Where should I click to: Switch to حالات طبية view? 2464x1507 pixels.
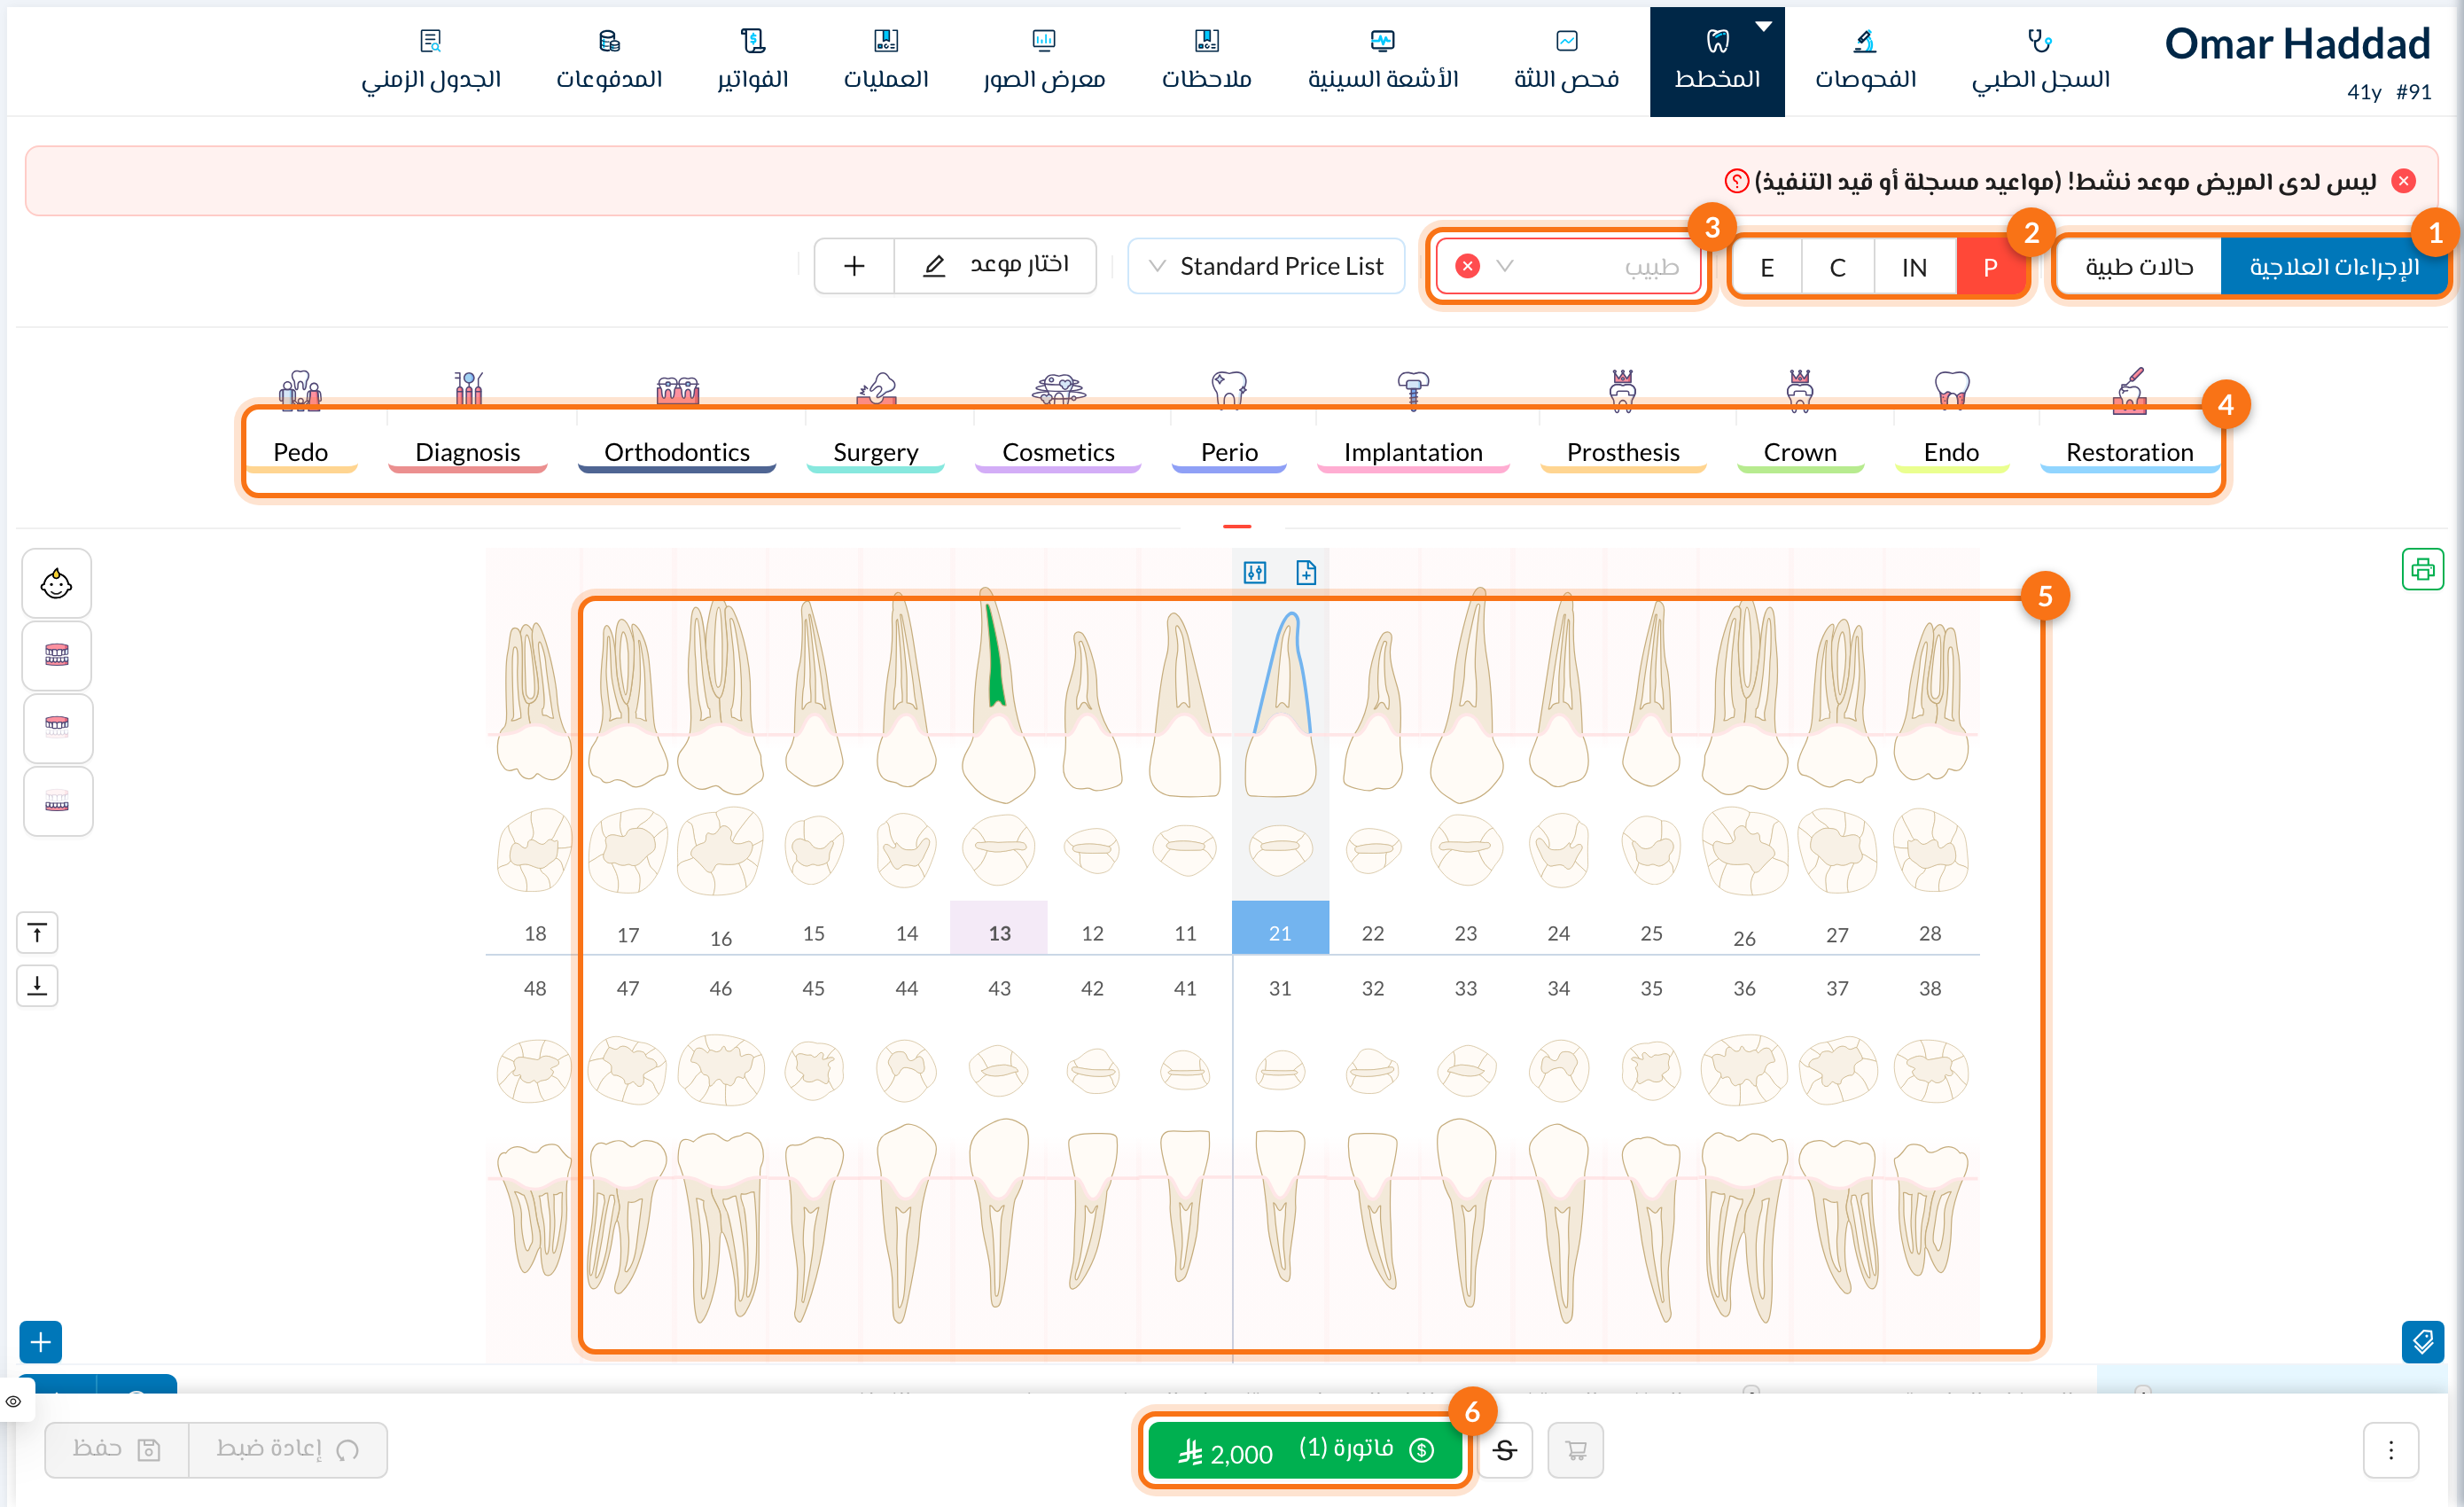tap(2139, 267)
